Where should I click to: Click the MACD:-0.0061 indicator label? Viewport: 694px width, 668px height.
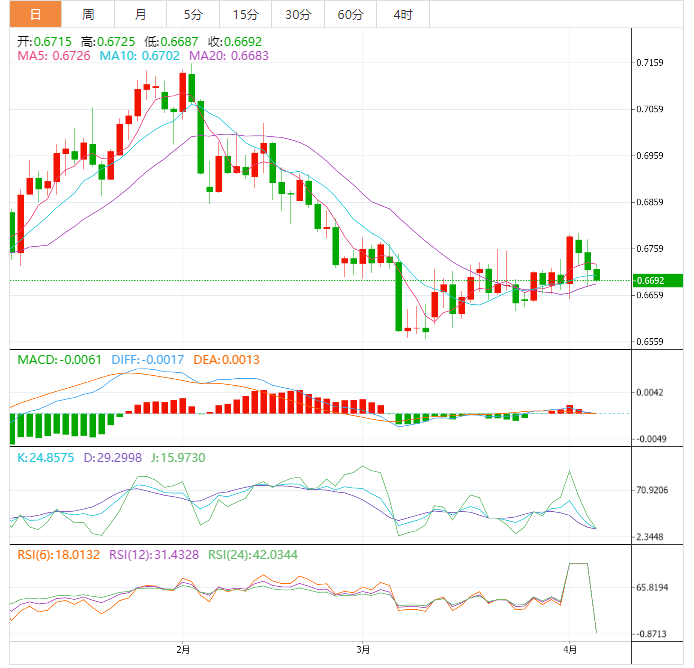[x=61, y=359]
